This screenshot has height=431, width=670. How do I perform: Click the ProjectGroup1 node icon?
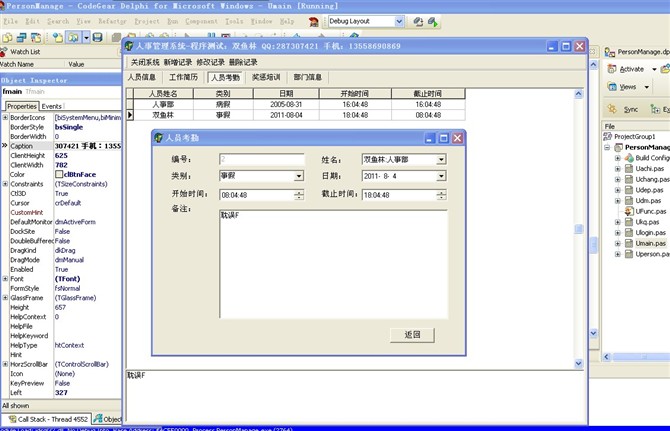click(608, 137)
